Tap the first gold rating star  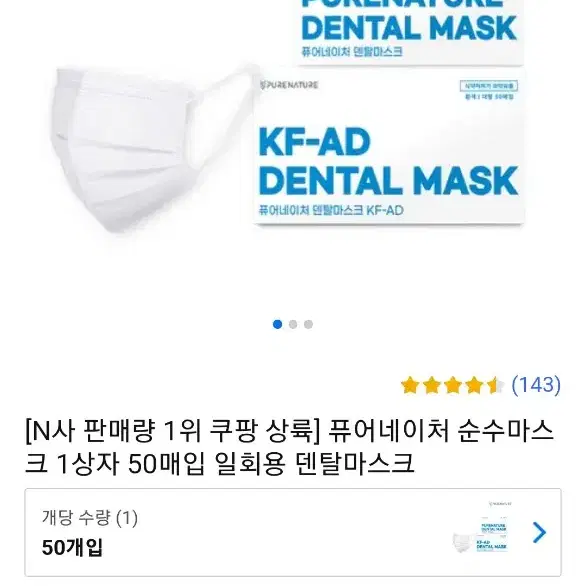(x=410, y=385)
